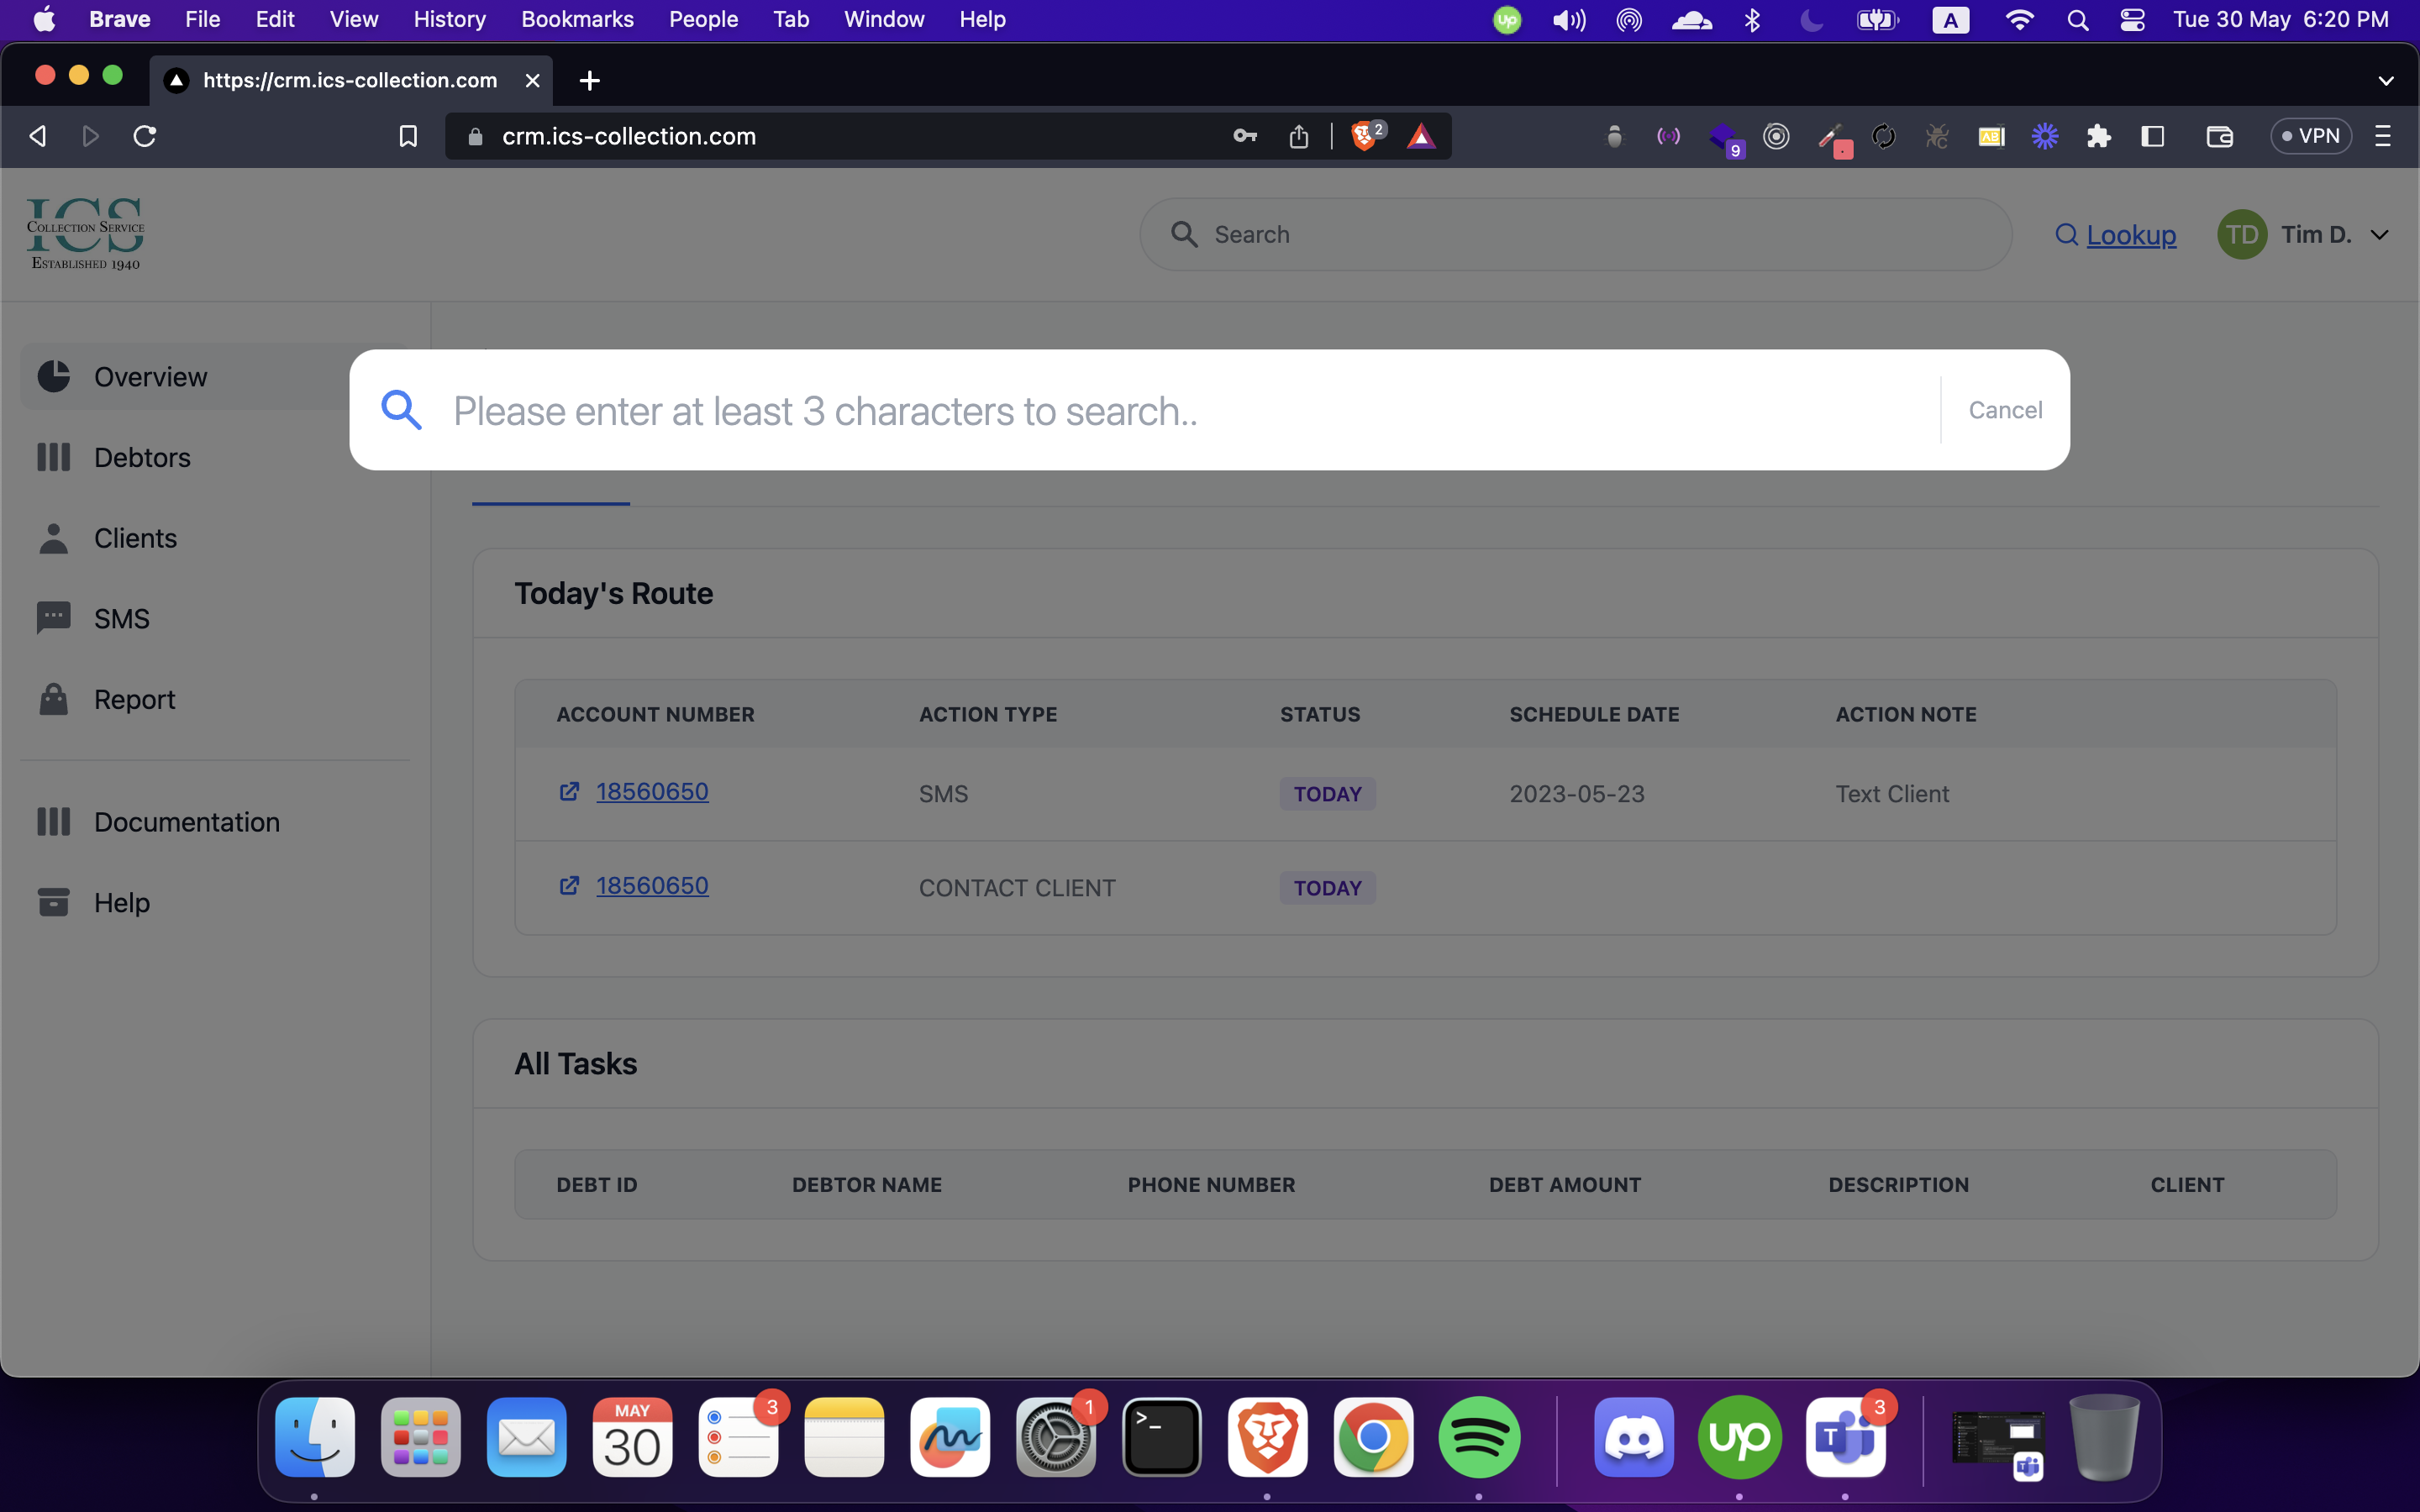Toggle Do Not Disturb moon in menu bar
This screenshot has height=1512, width=2420.
(x=1811, y=20)
